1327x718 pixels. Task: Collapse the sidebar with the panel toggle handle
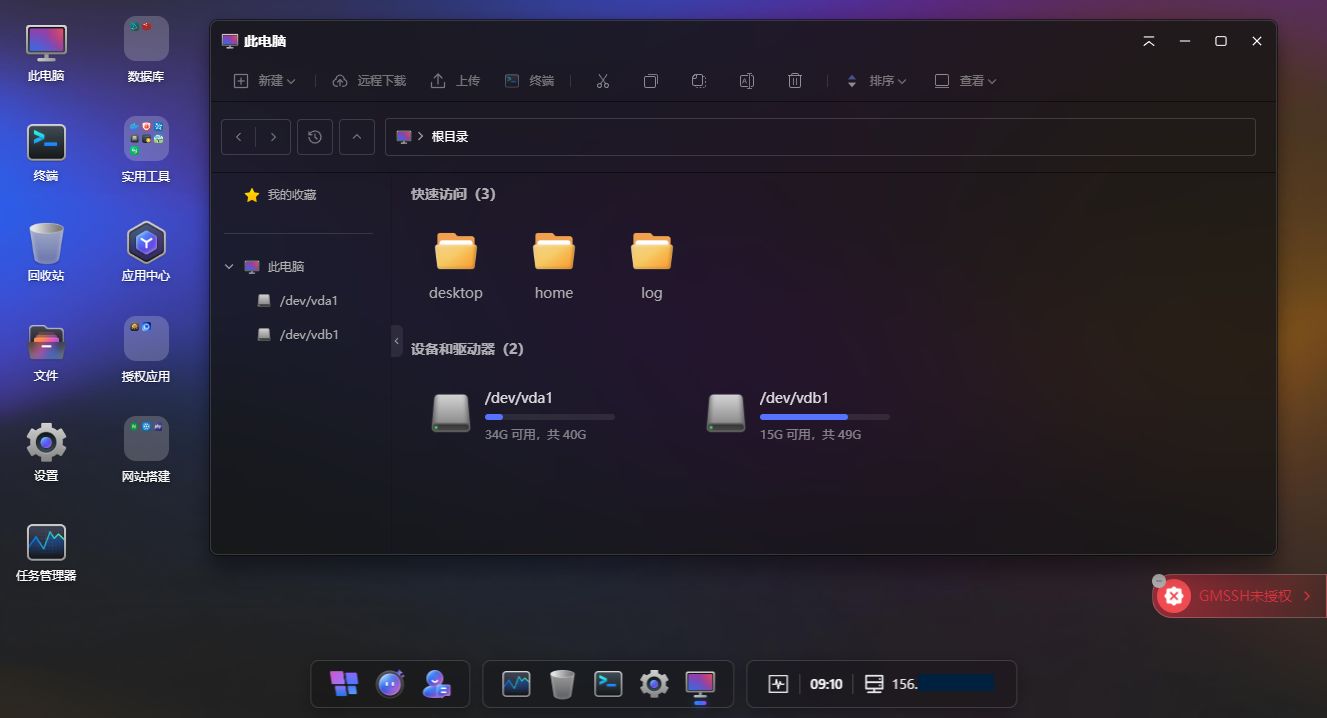point(396,341)
